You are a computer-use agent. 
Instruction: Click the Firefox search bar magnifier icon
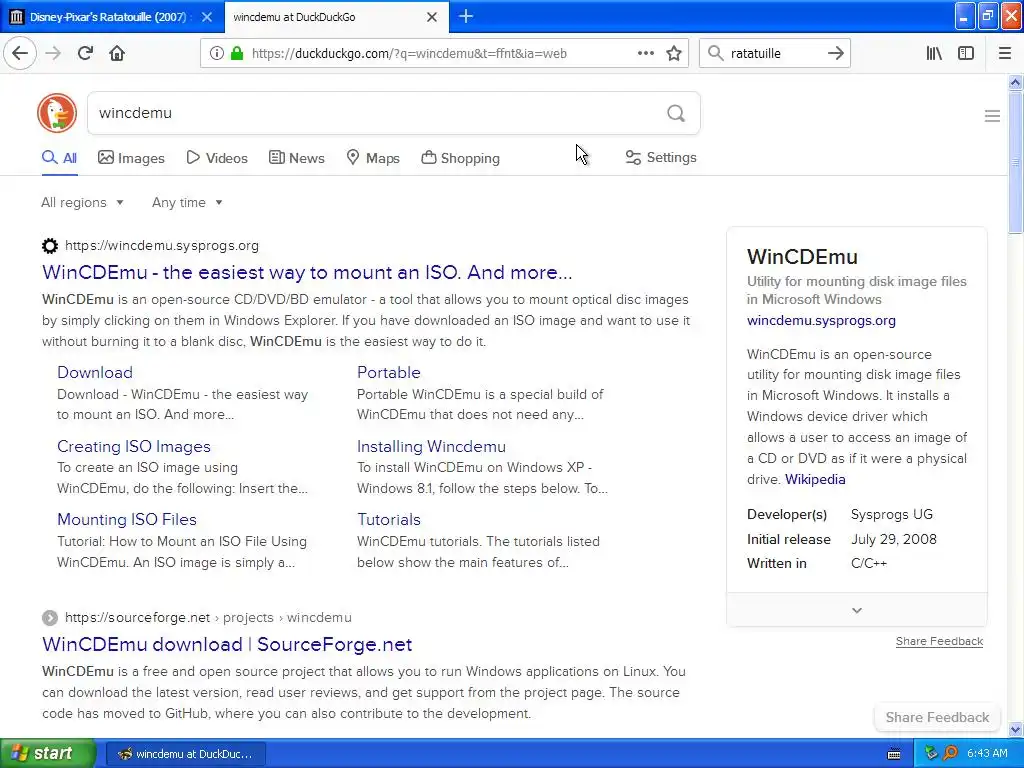pos(716,53)
